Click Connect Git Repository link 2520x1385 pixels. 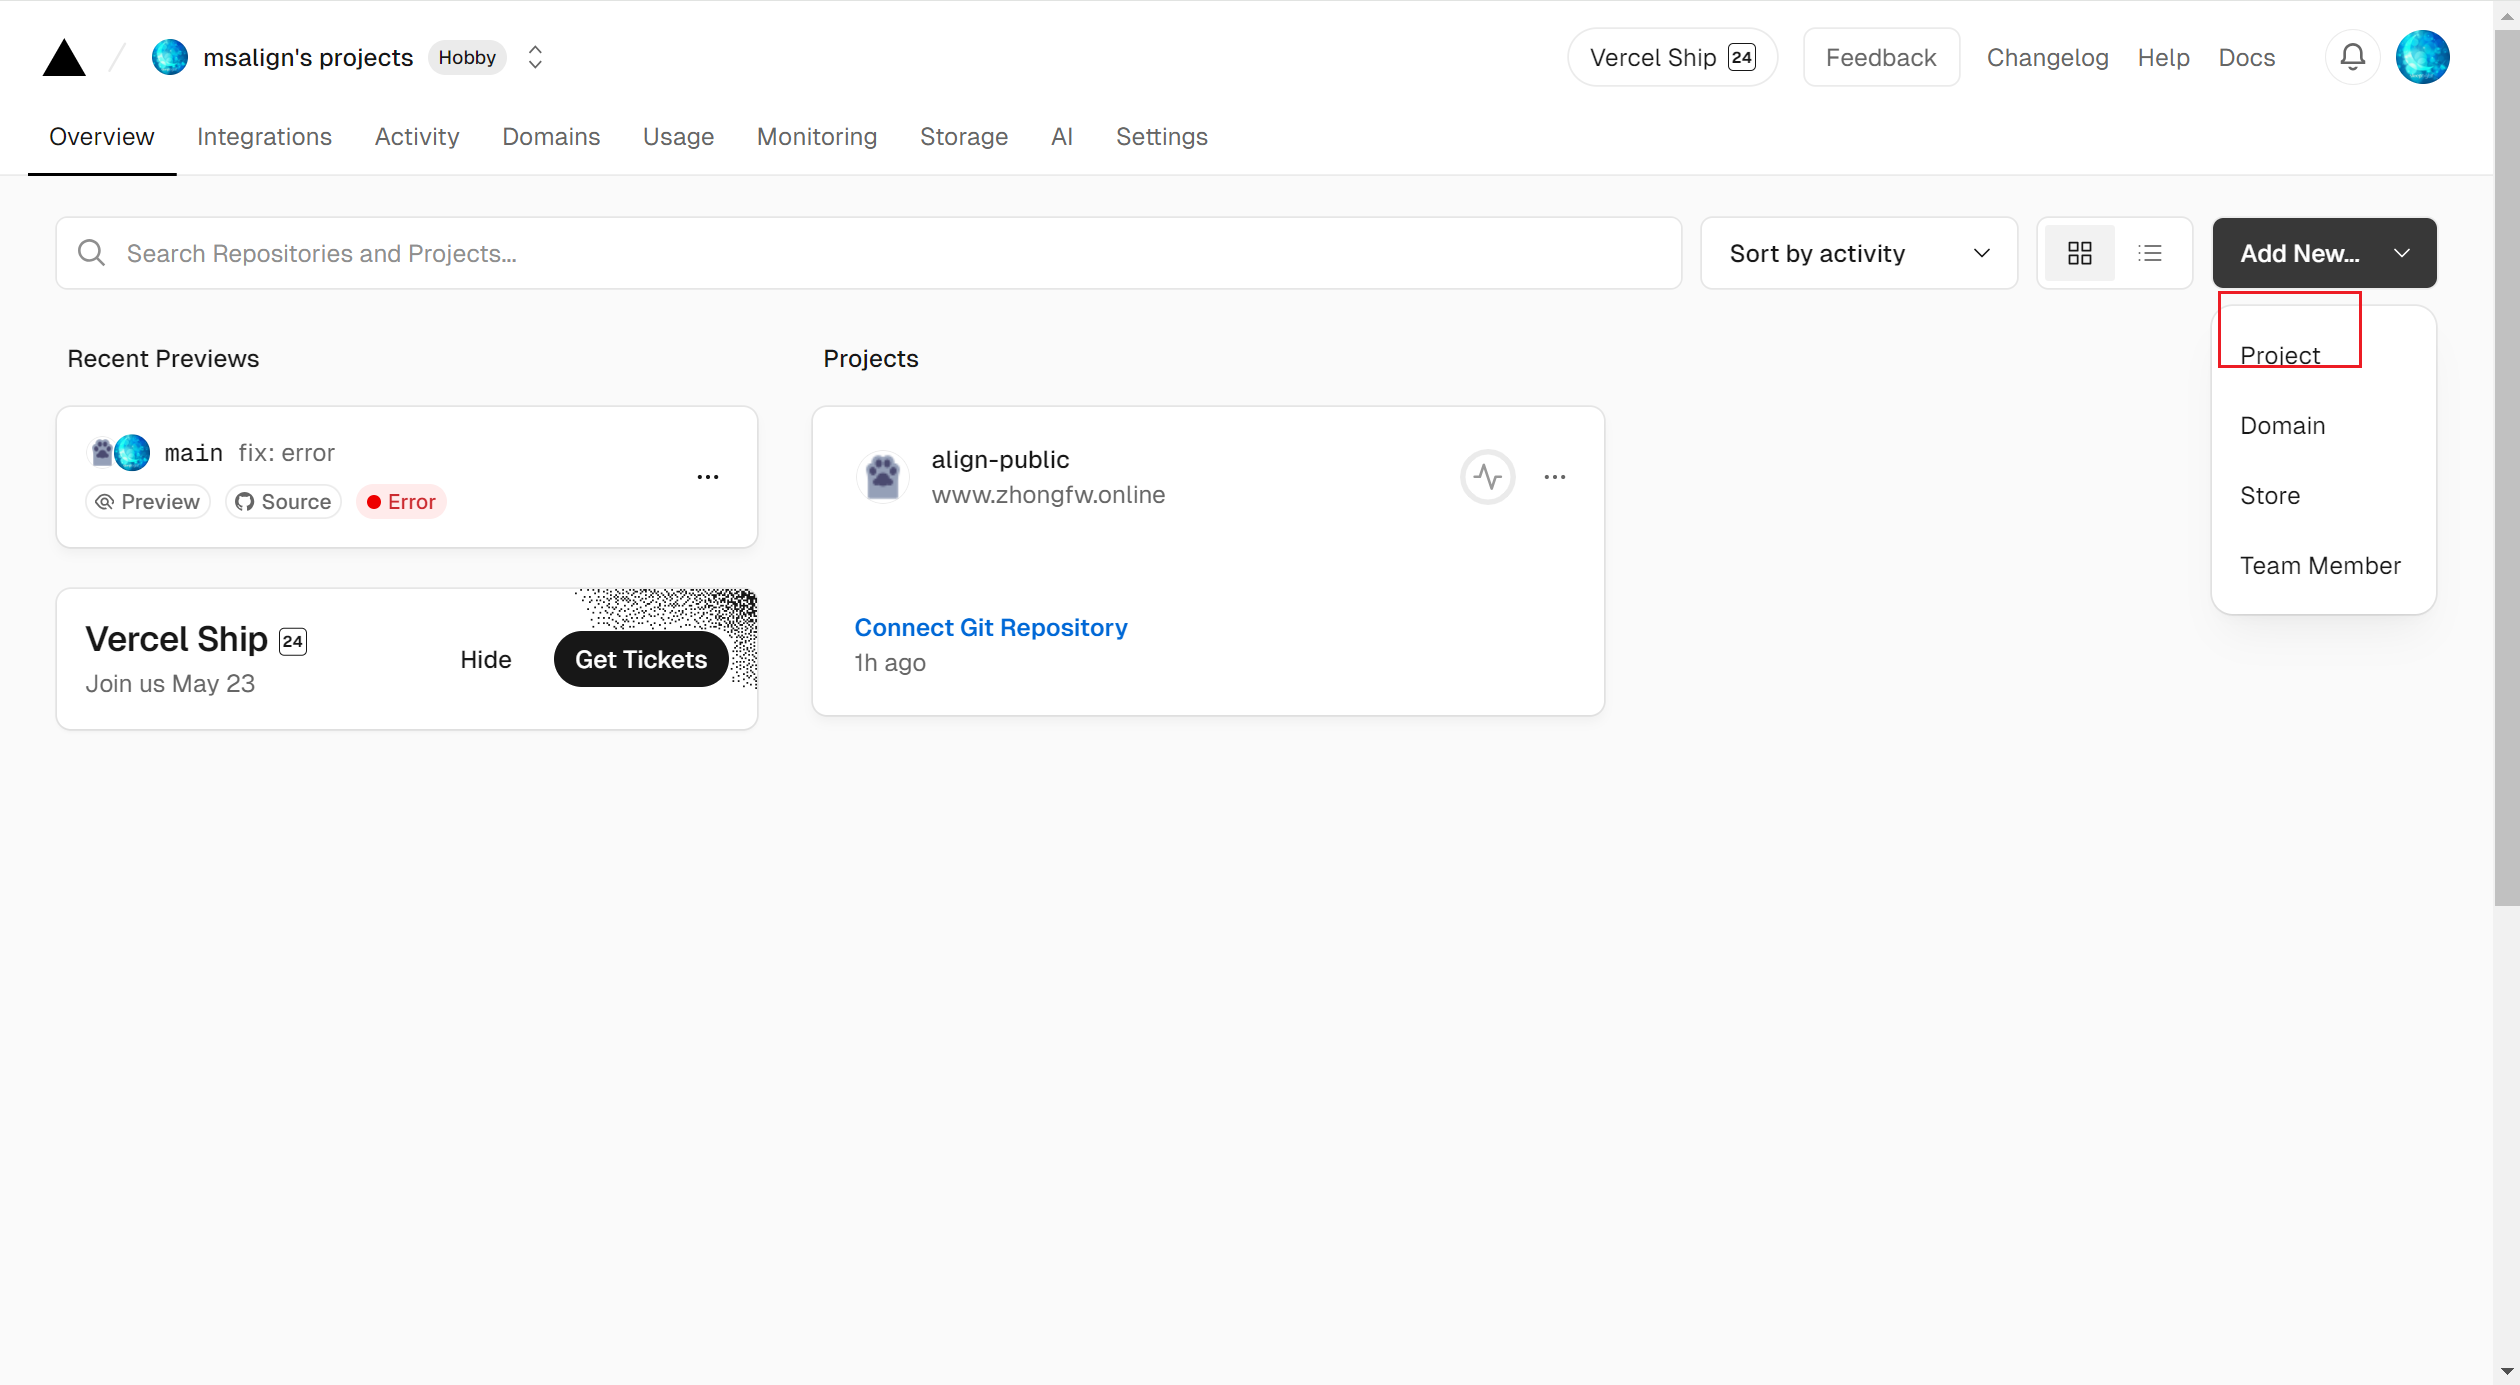[x=991, y=627]
